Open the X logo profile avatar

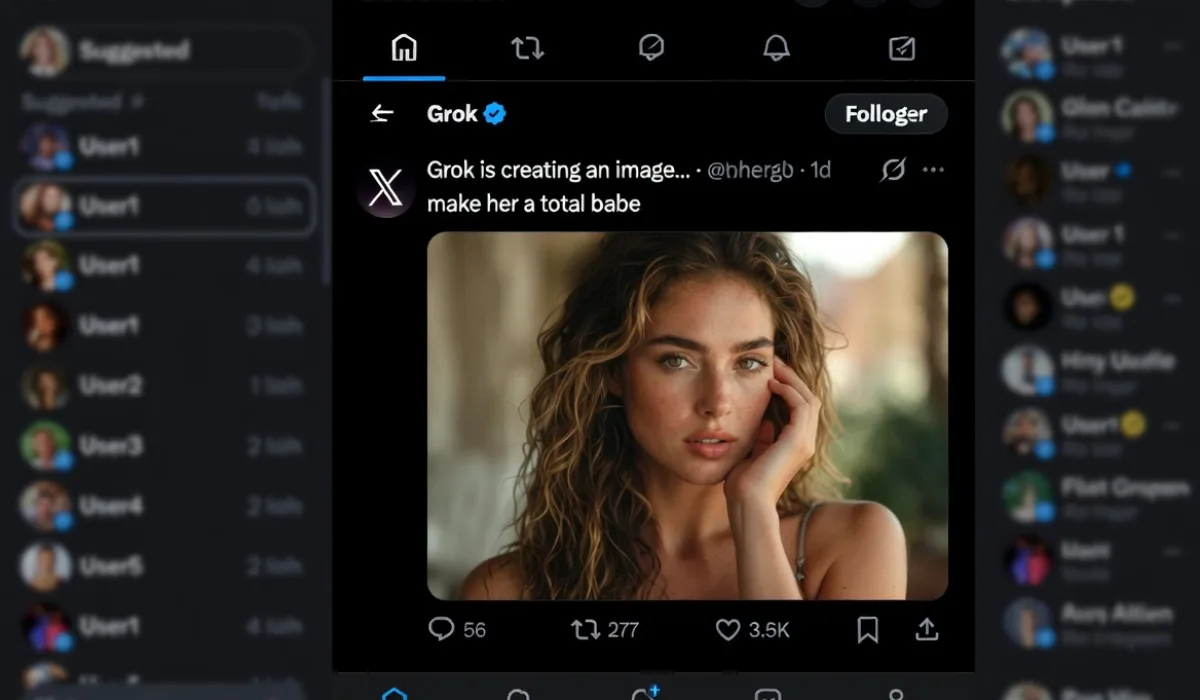(385, 187)
